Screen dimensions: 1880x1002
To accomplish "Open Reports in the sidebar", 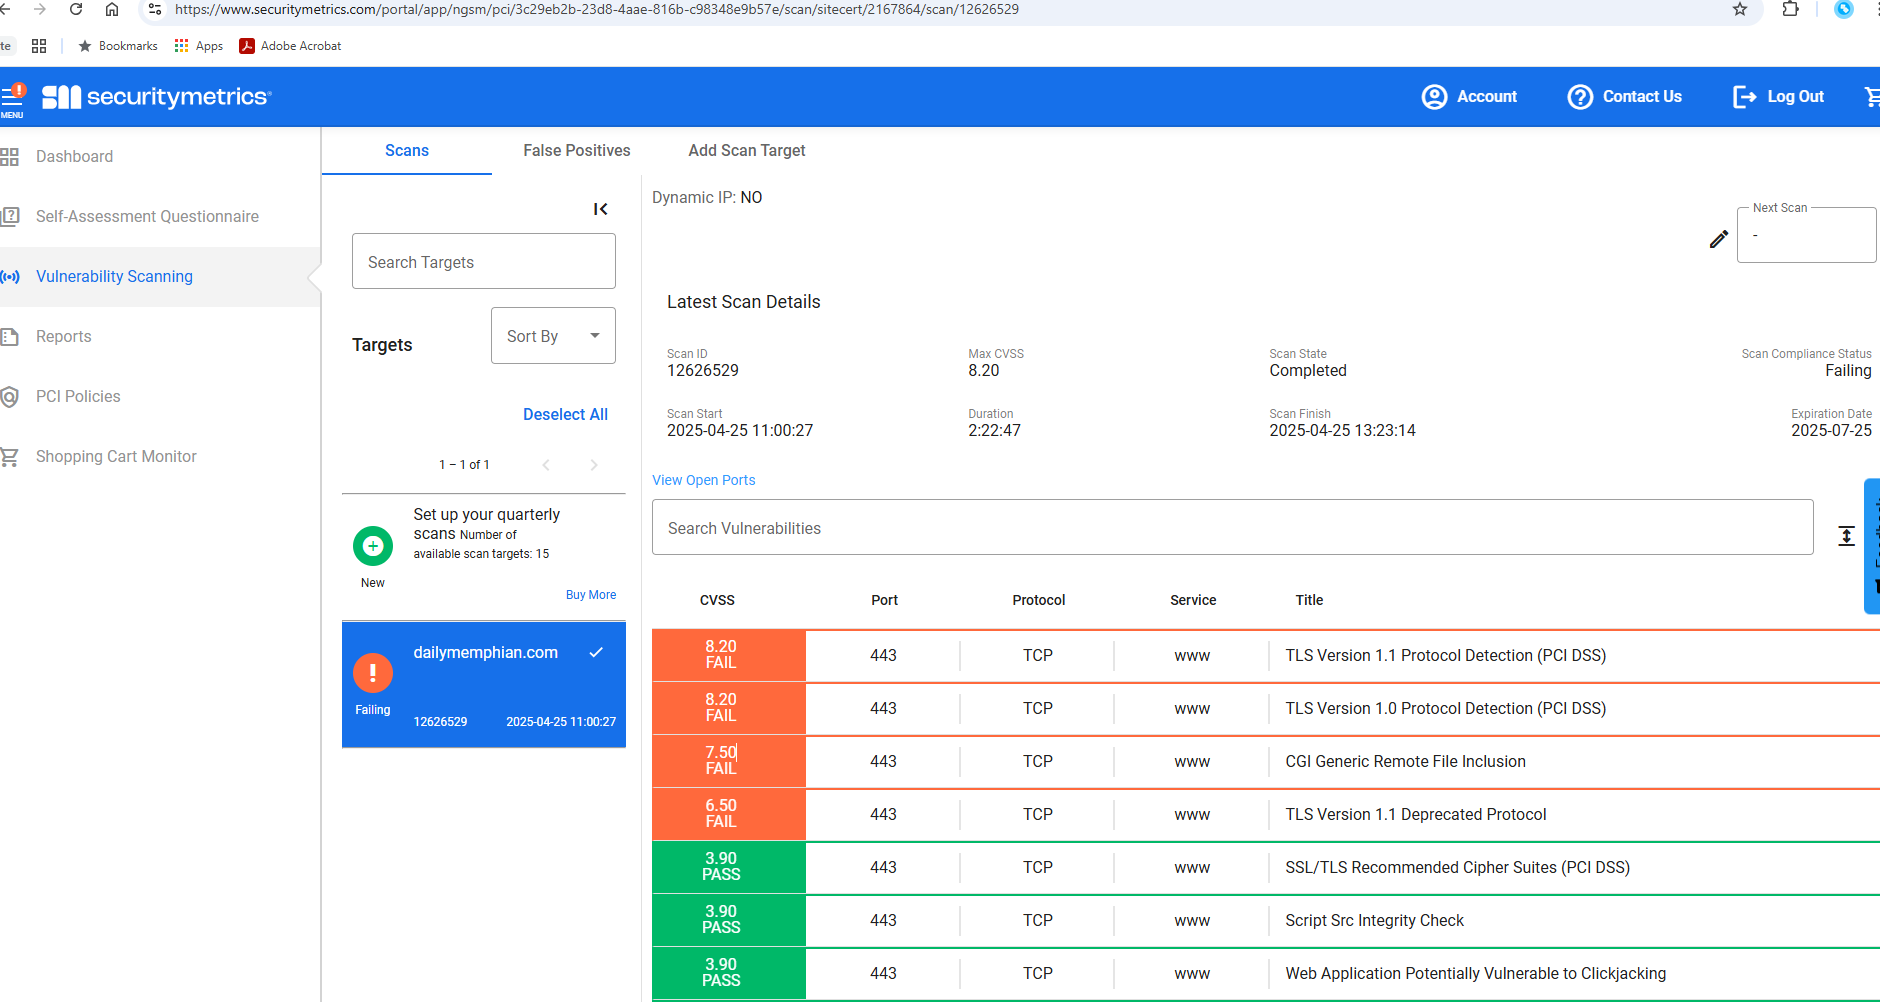I will coord(64,337).
